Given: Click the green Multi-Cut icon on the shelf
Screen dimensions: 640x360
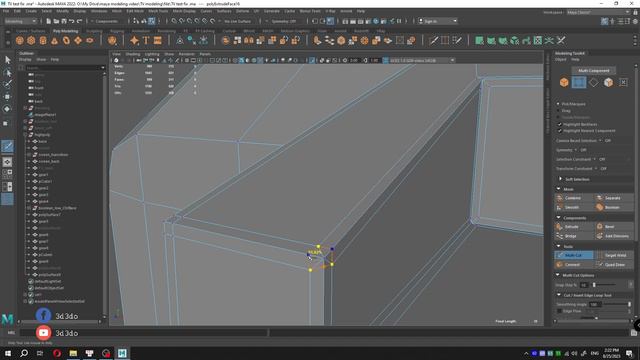Looking at the screenshot, I should coord(561,40).
